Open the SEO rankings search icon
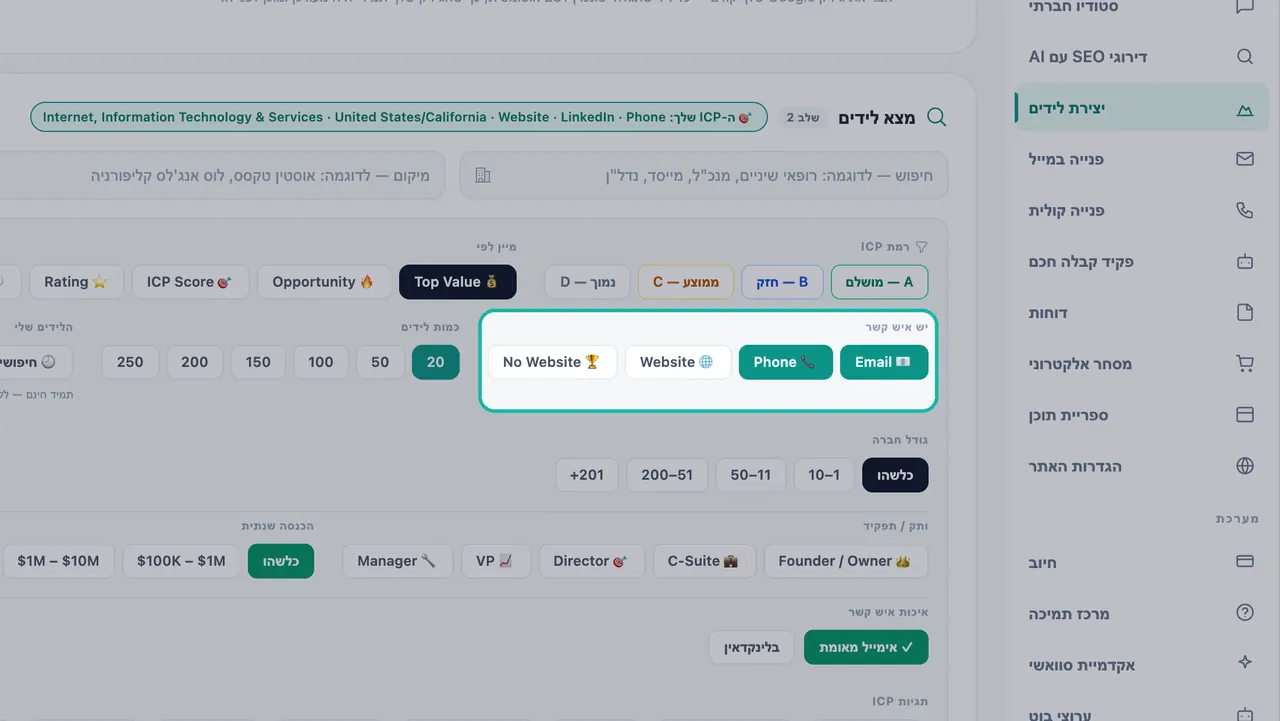This screenshot has height=721, width=1280. (1245, 56)
